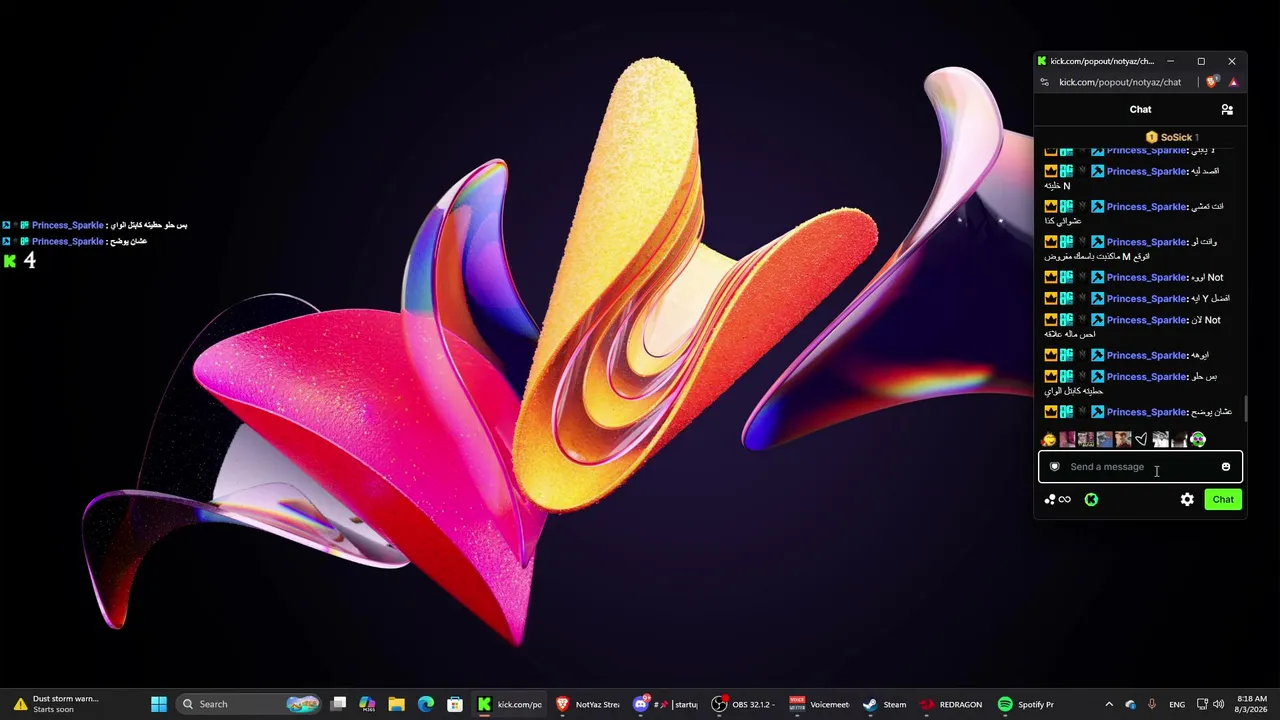Send message with green Chat button
The height and width of the screenshot is (720, 1280).
click(1223, 499)
